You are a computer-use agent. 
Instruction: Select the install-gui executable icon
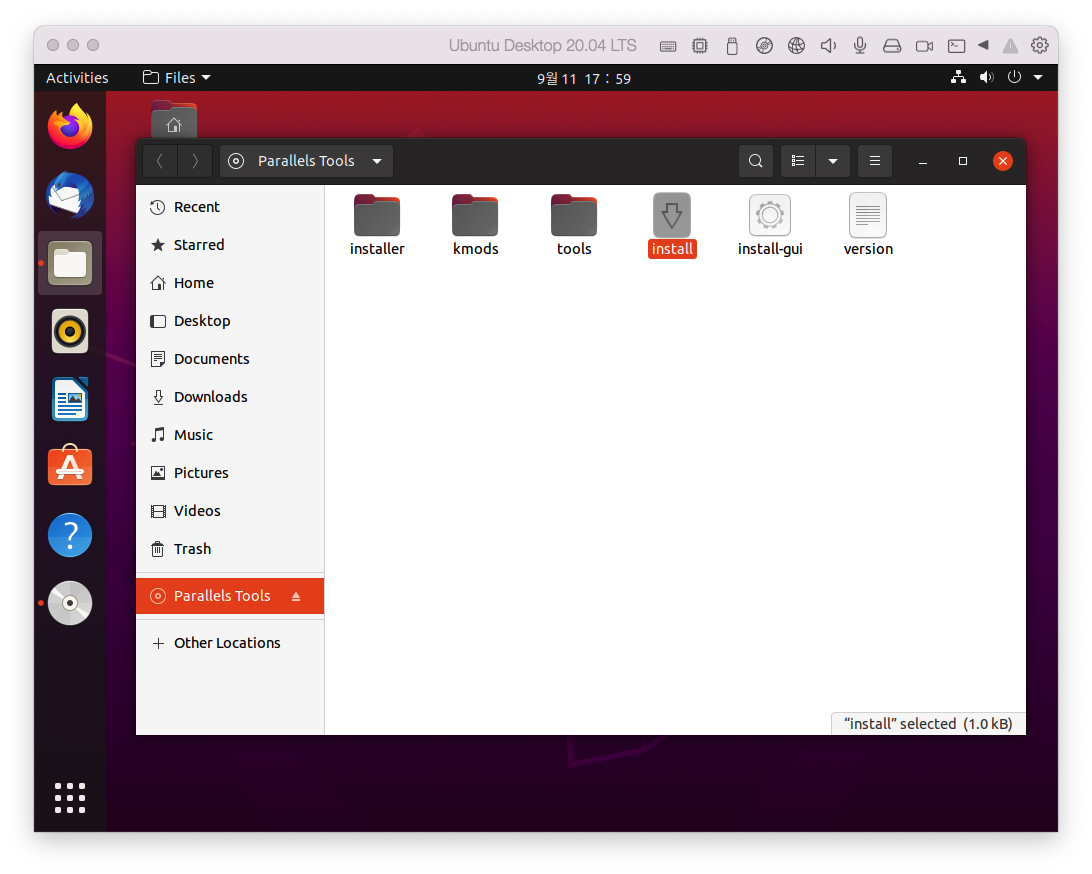click(770, 215)
